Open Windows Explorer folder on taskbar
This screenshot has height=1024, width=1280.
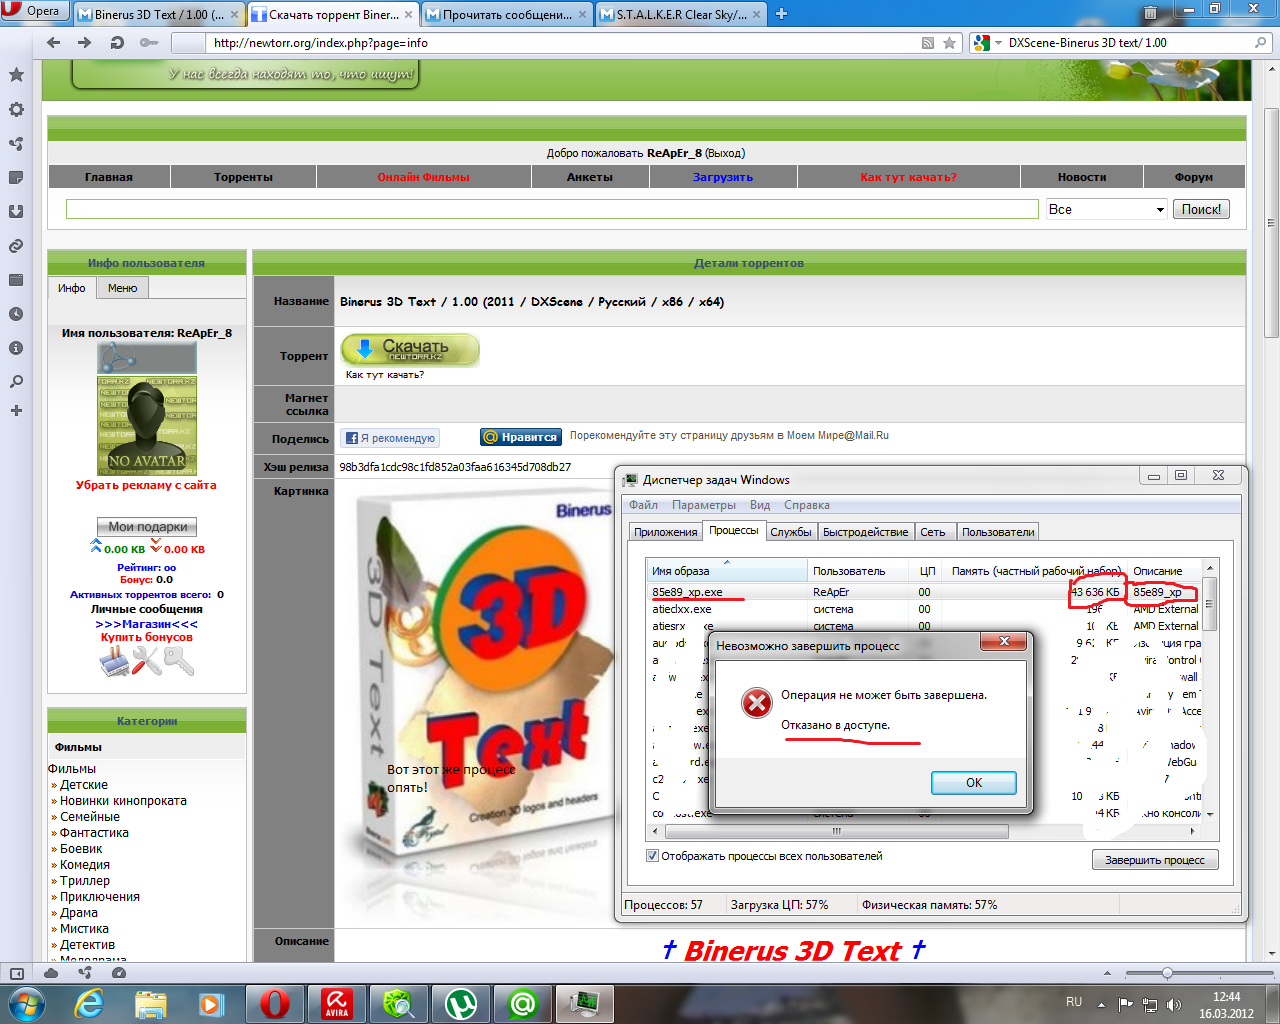tap(150, 1003)
